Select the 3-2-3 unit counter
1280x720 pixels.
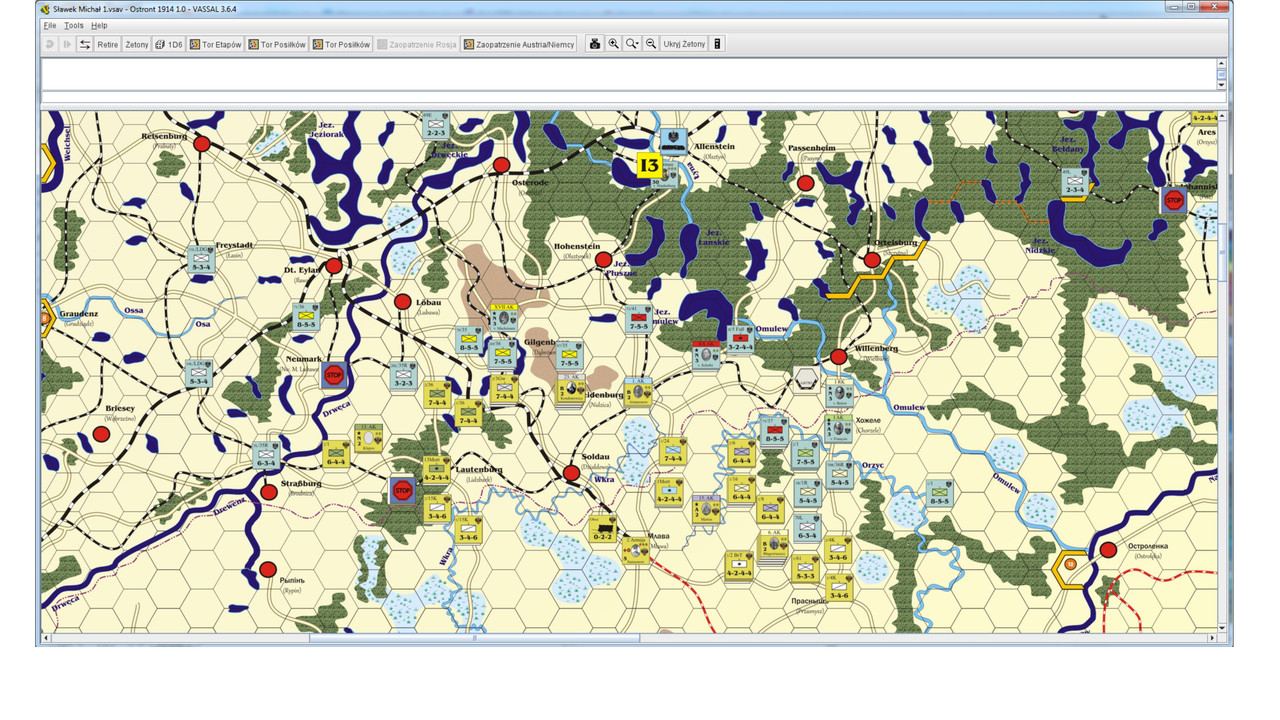[403, 376]
